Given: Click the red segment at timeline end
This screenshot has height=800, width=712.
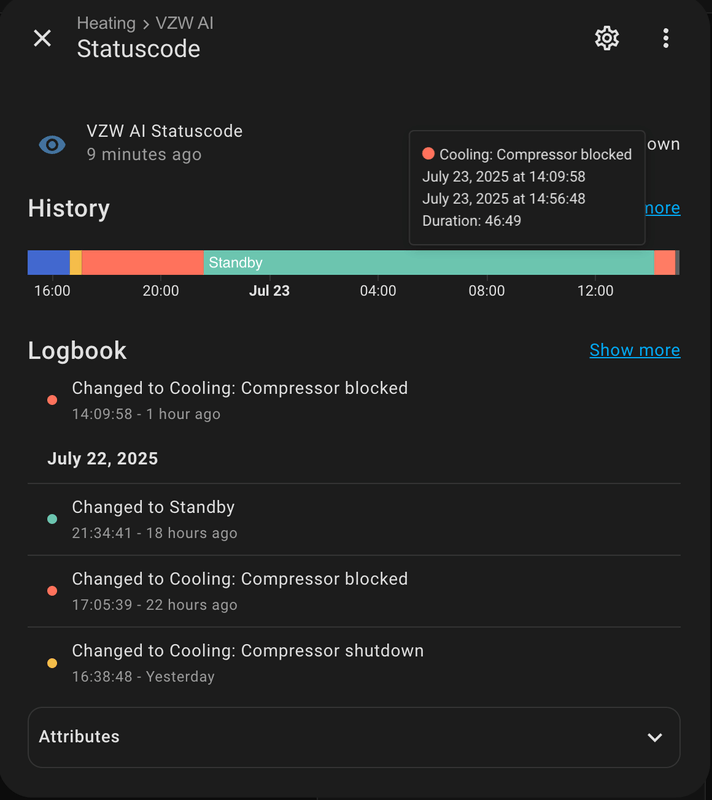Looking at the screenshot, I should 664,263.
